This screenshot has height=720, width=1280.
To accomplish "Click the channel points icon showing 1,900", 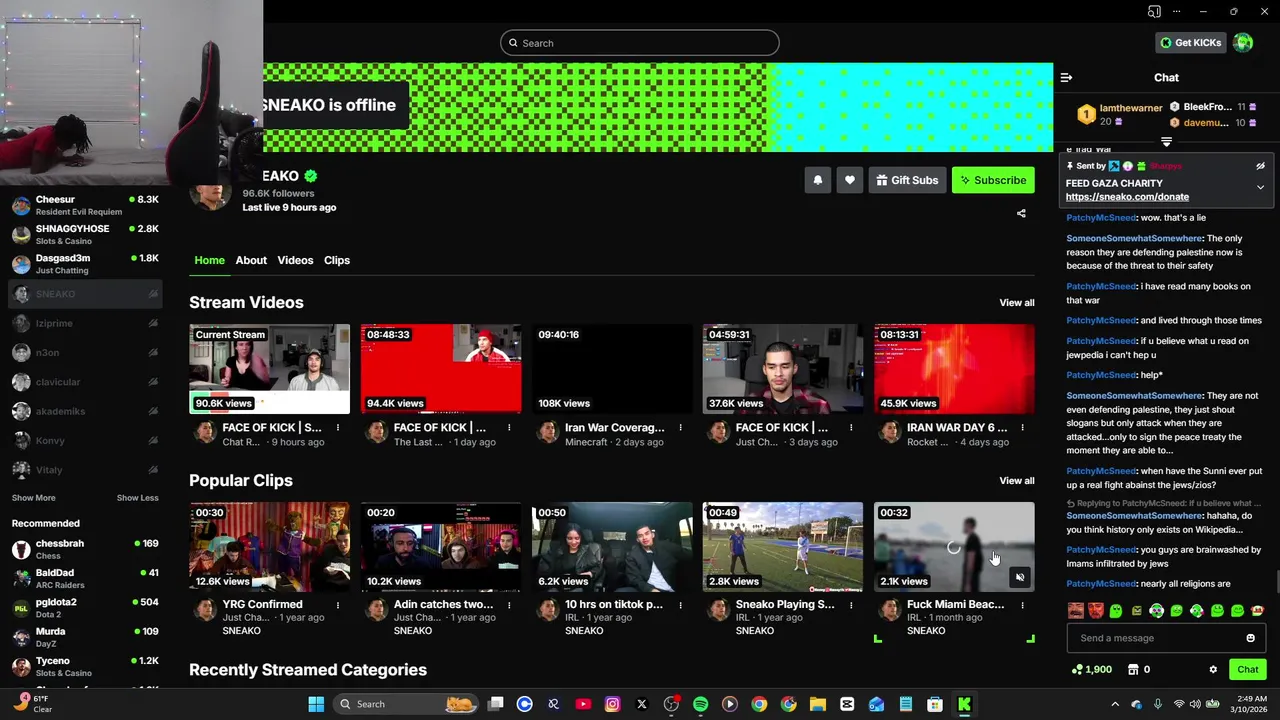I will (x=1091, y=669).
